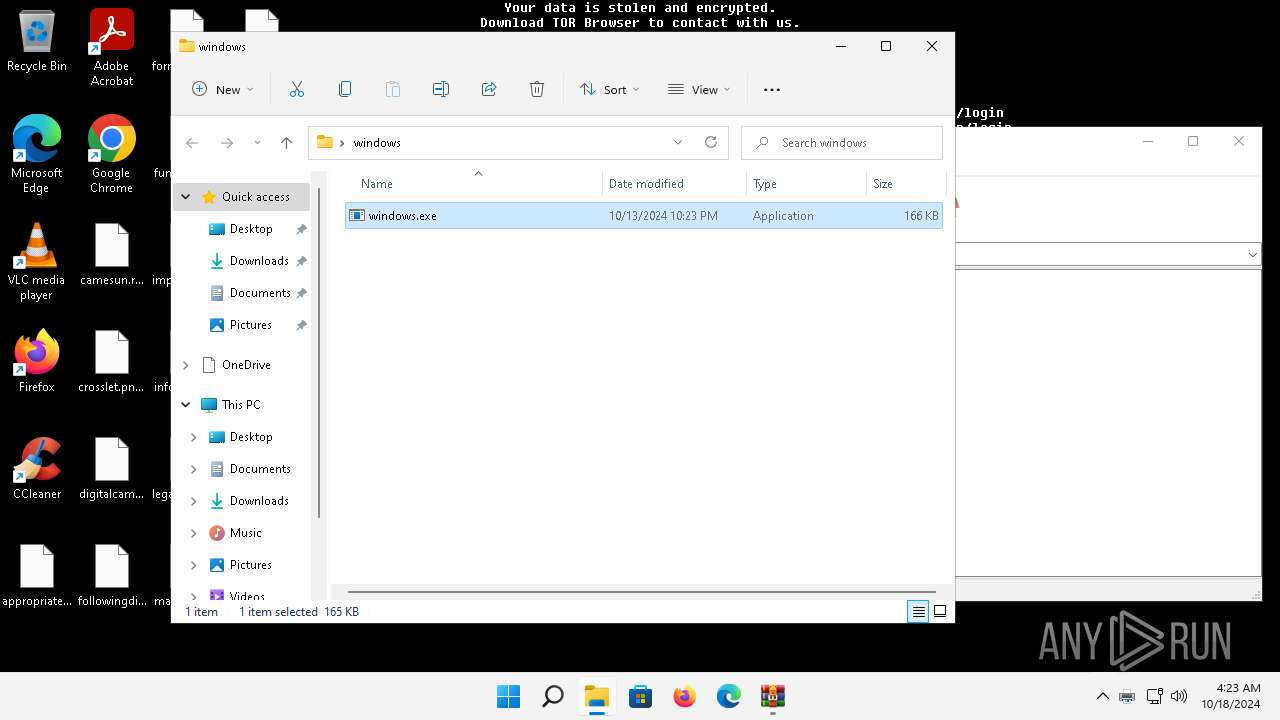Viewport: 1280px width, 720px height.
Task: Switch to large thumbnails view
Action: (940, 612)
